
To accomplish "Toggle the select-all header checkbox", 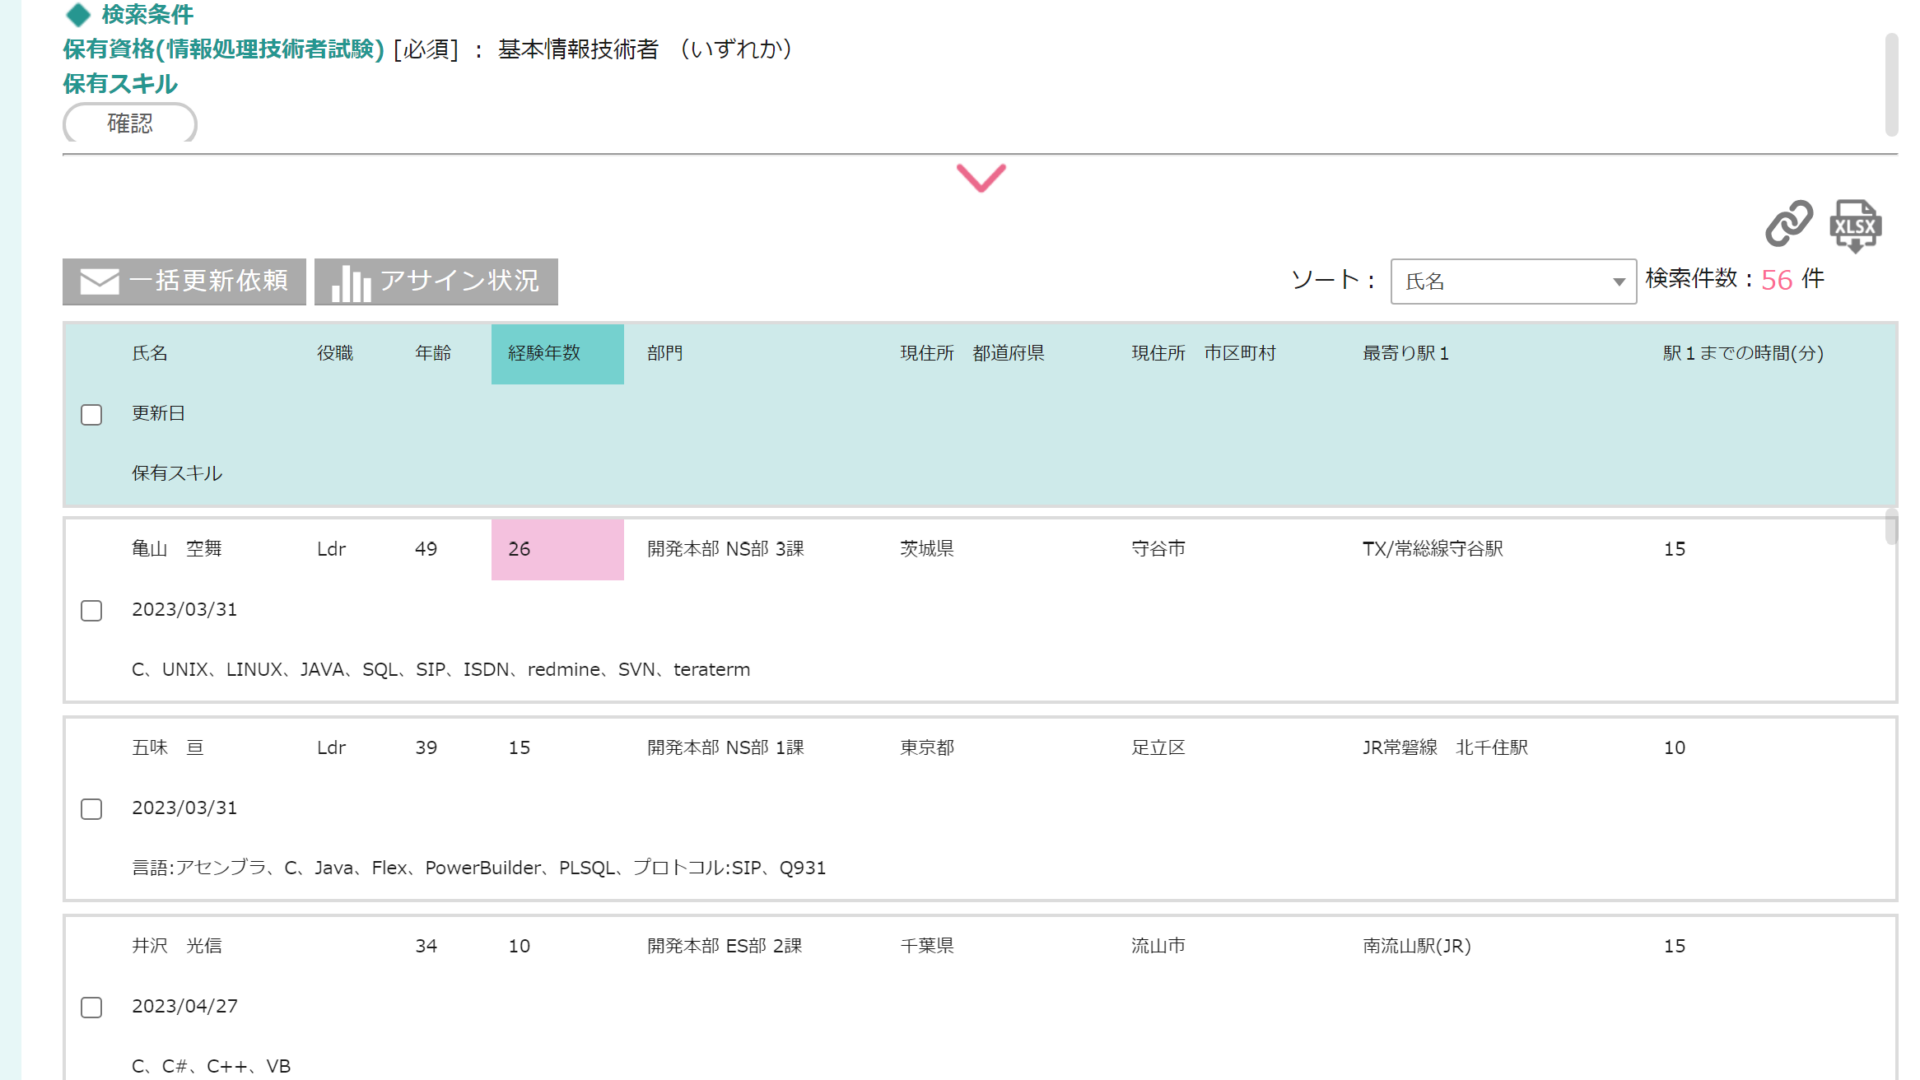I will (91, 414).
